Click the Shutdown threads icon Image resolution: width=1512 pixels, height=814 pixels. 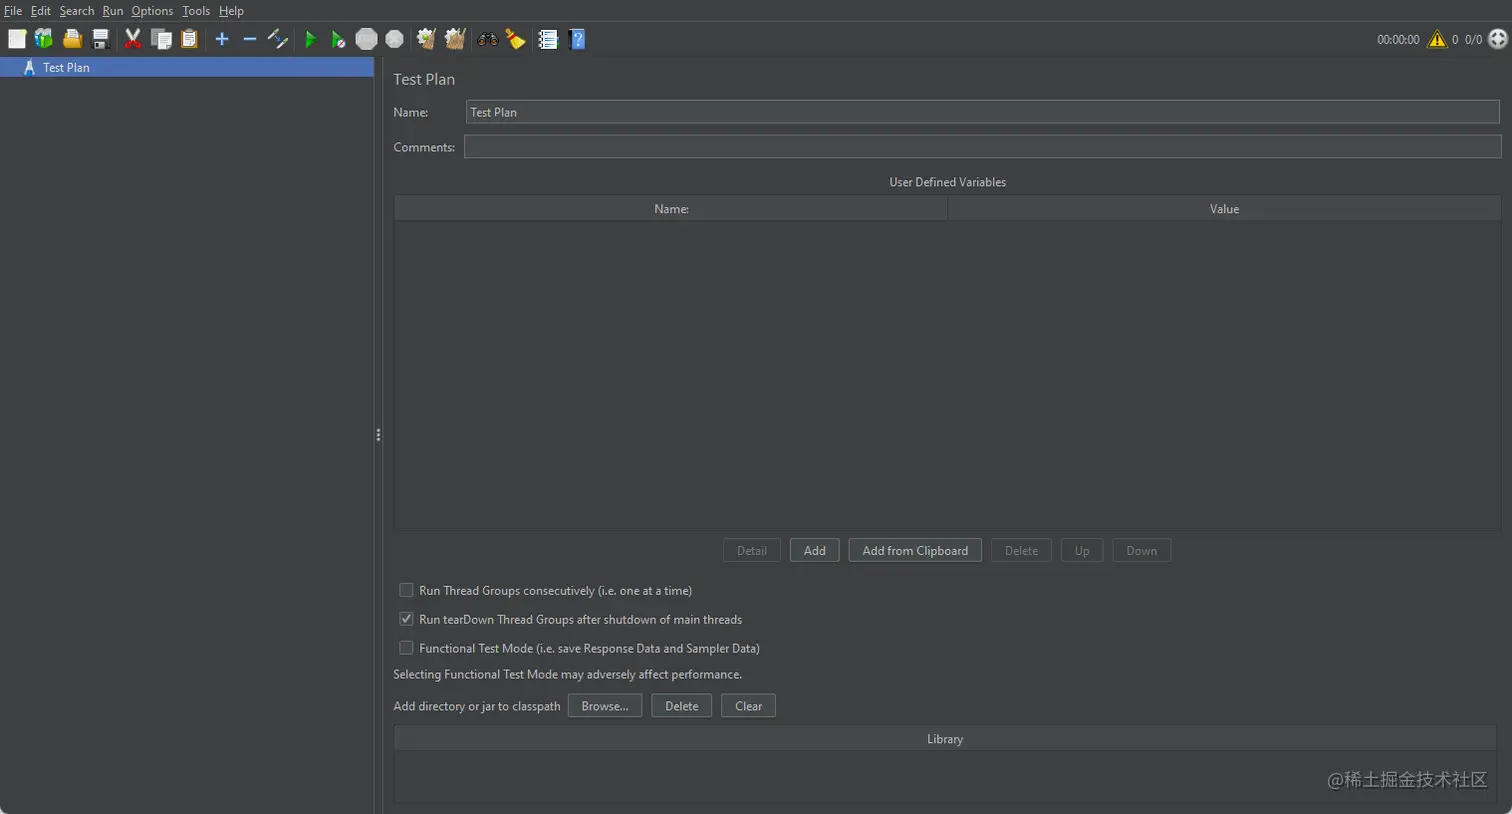pyautogui.click(x=395, y=39)
